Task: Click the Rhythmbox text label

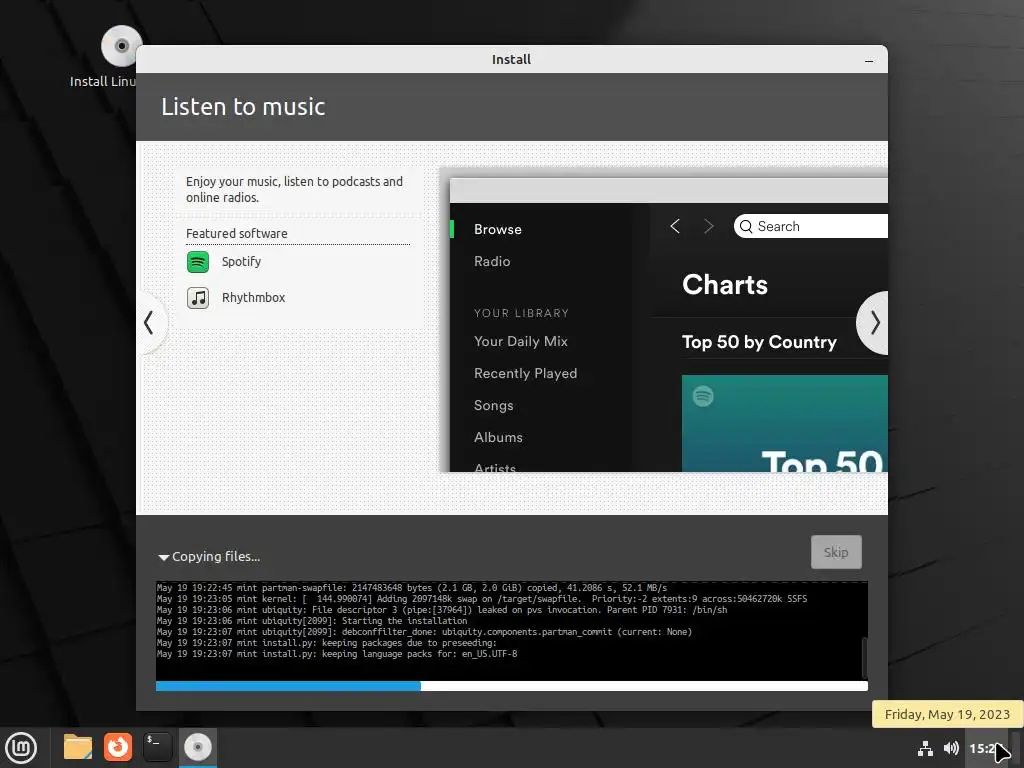Action: point(253,297)
